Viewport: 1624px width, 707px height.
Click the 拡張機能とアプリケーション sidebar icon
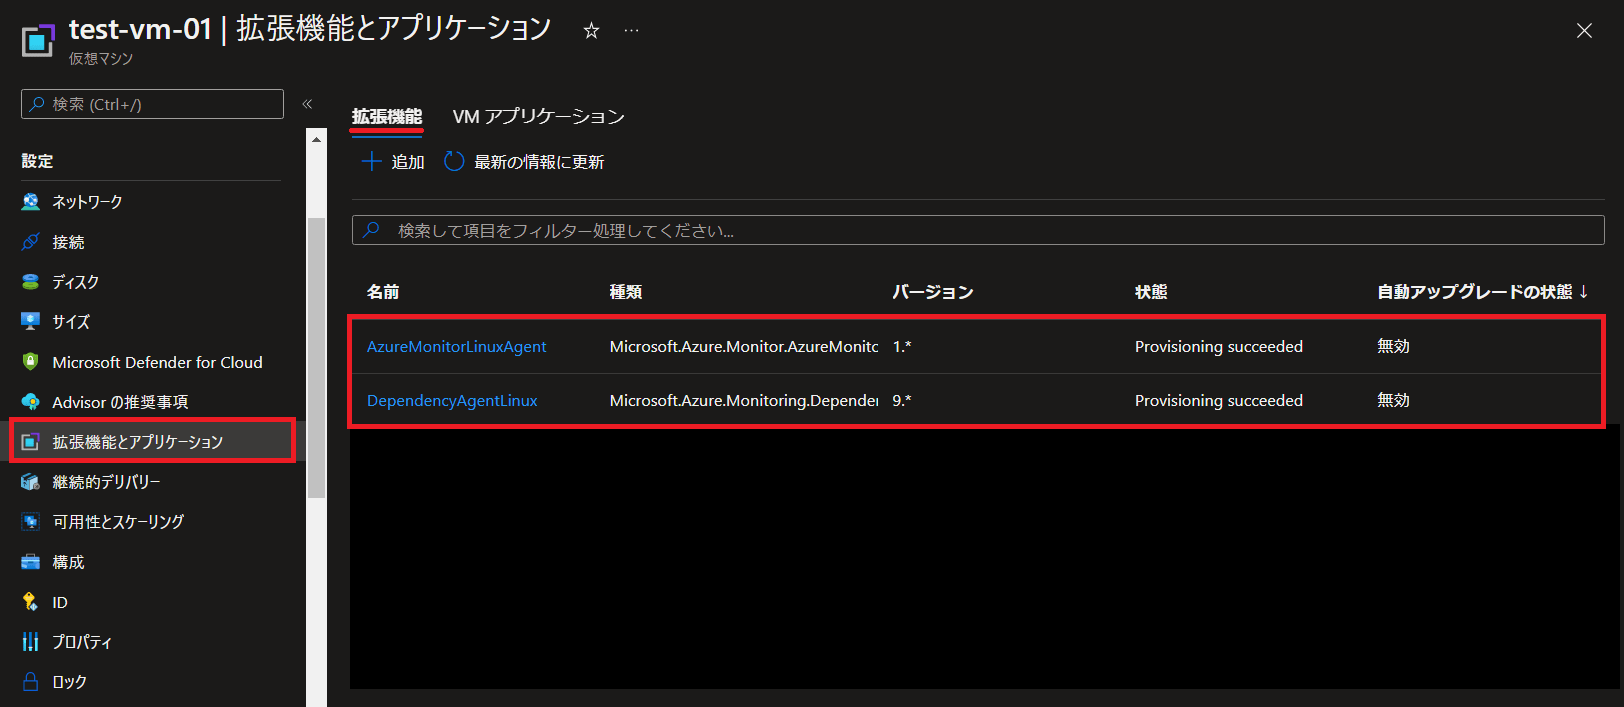[31, 442]
